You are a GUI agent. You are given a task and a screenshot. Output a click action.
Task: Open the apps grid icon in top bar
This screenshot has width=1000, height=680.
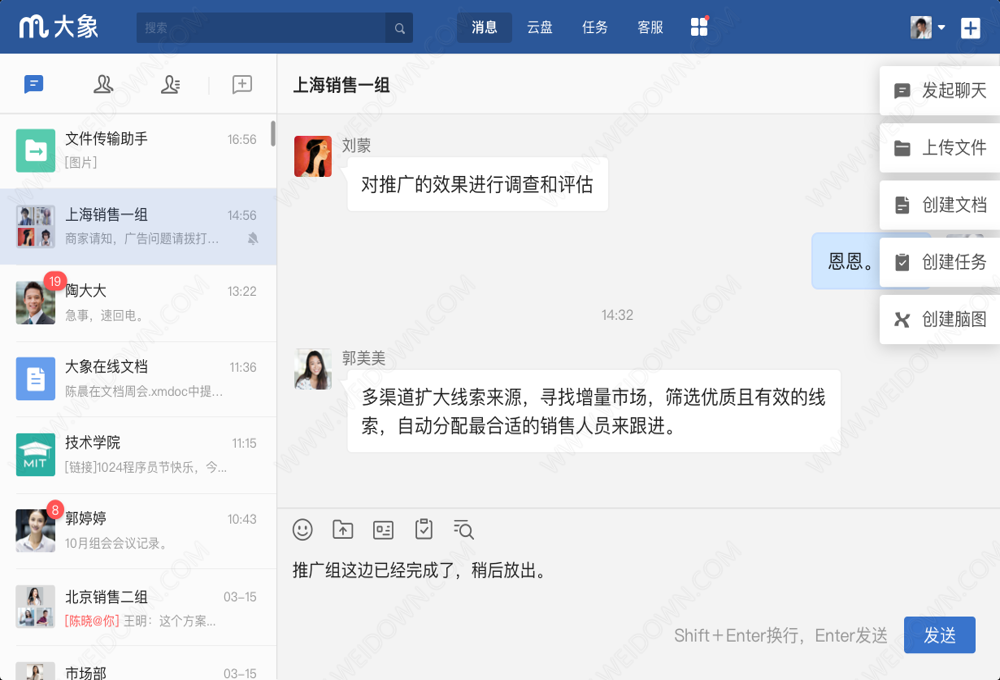(x=699, y=28)
